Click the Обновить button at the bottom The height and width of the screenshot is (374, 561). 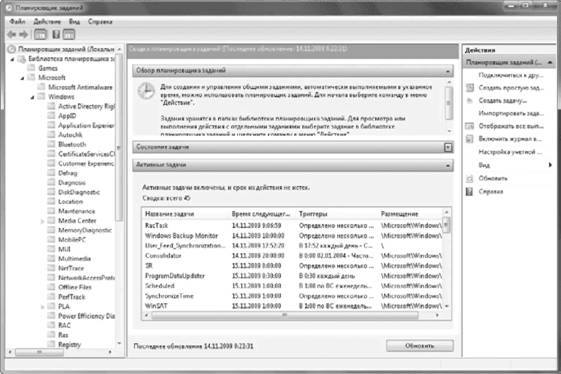[x=420, y=346]
